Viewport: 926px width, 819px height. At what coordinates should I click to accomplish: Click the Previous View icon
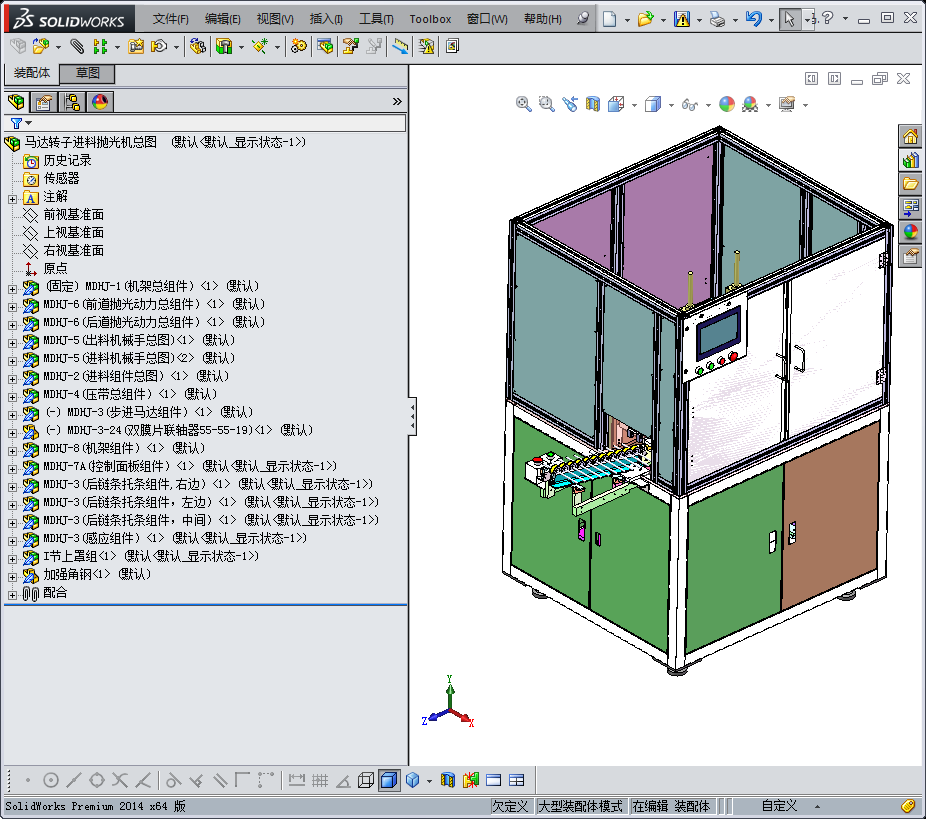pos(570,105)
